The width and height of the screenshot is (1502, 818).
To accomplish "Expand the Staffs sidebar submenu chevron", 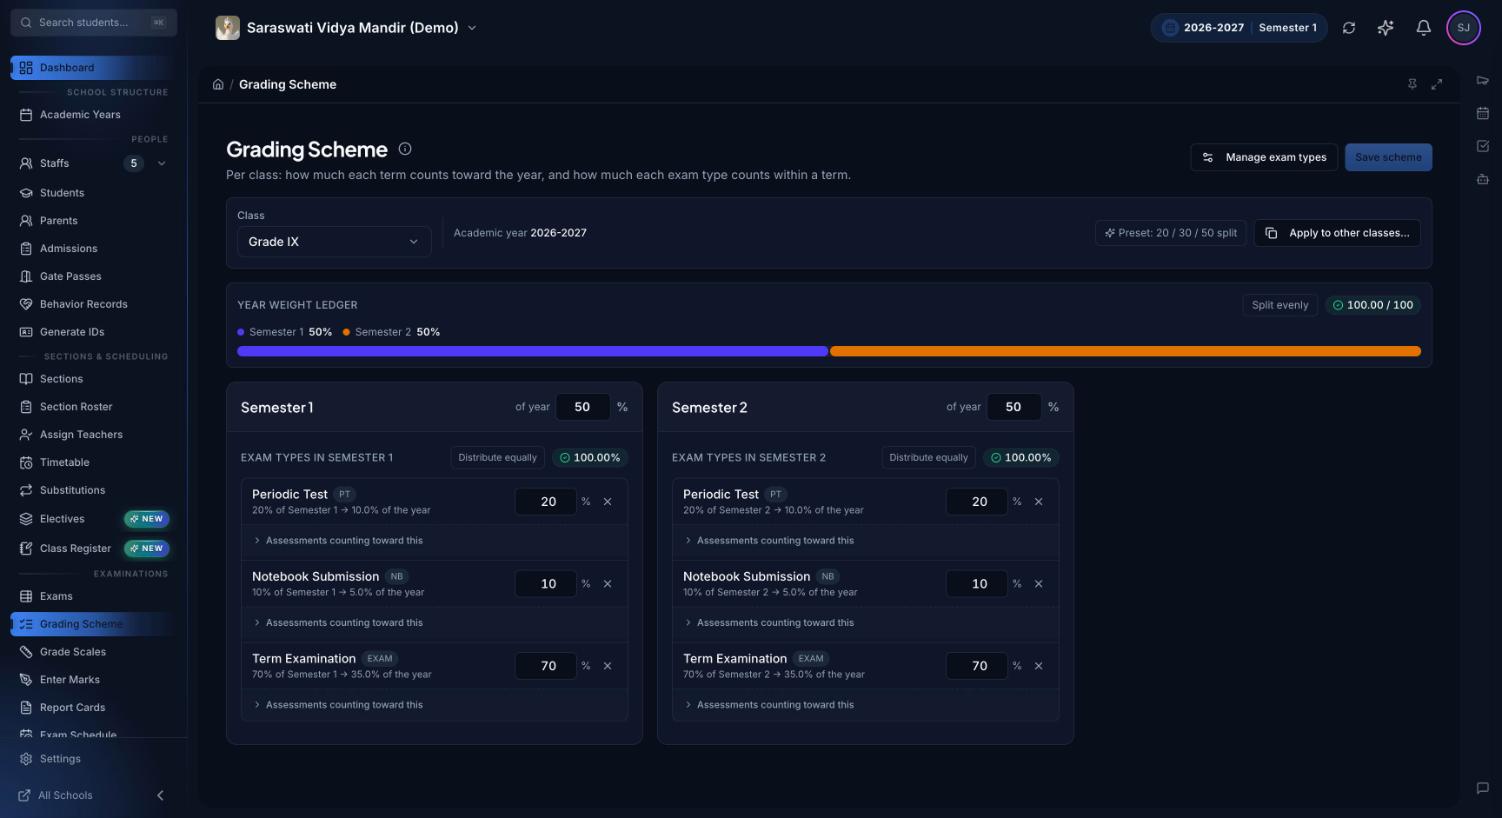I will tap(162, 163).
